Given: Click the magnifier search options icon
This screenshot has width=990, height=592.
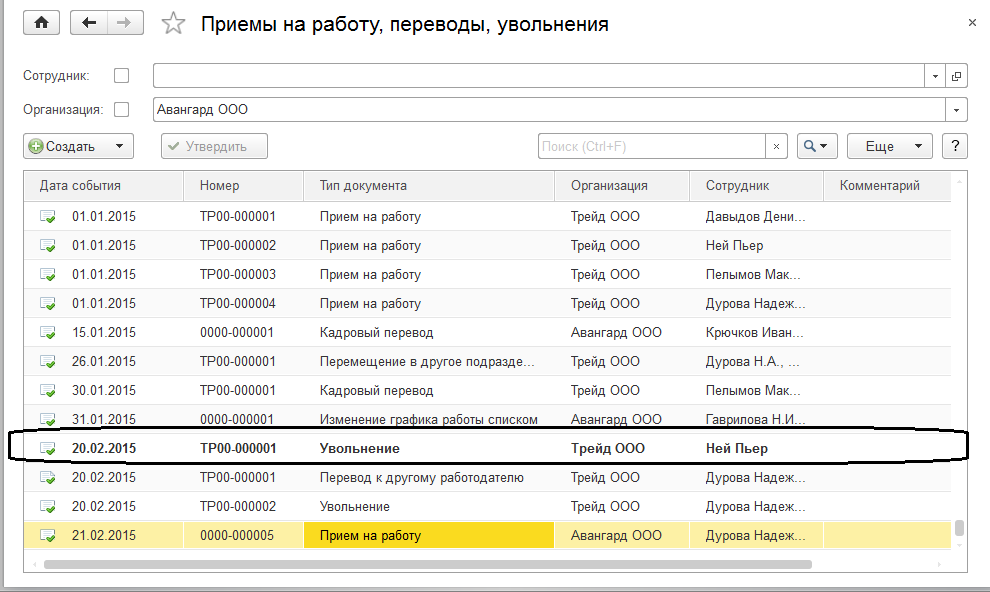Looking at the screenshot, I should tap(816, 146).
